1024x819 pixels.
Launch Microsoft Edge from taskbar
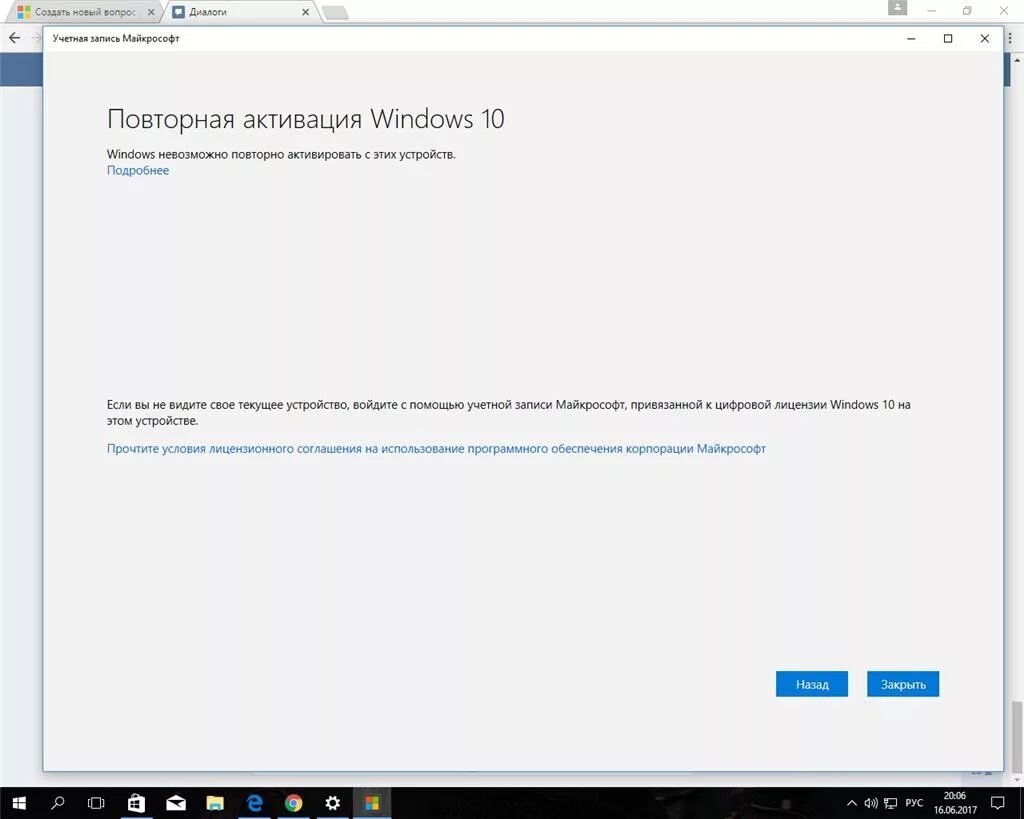(254, 803)
